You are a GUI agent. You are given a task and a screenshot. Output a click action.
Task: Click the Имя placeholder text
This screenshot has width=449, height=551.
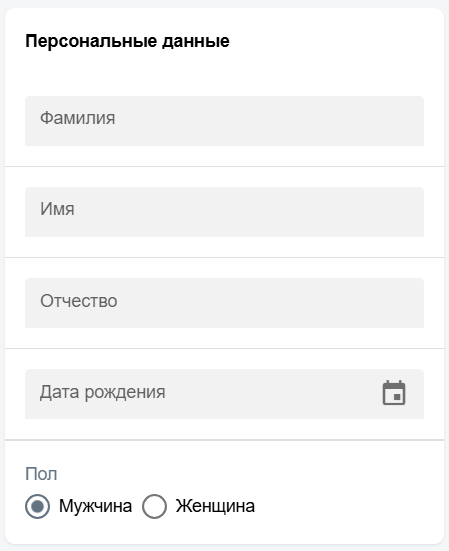[57, 209]
